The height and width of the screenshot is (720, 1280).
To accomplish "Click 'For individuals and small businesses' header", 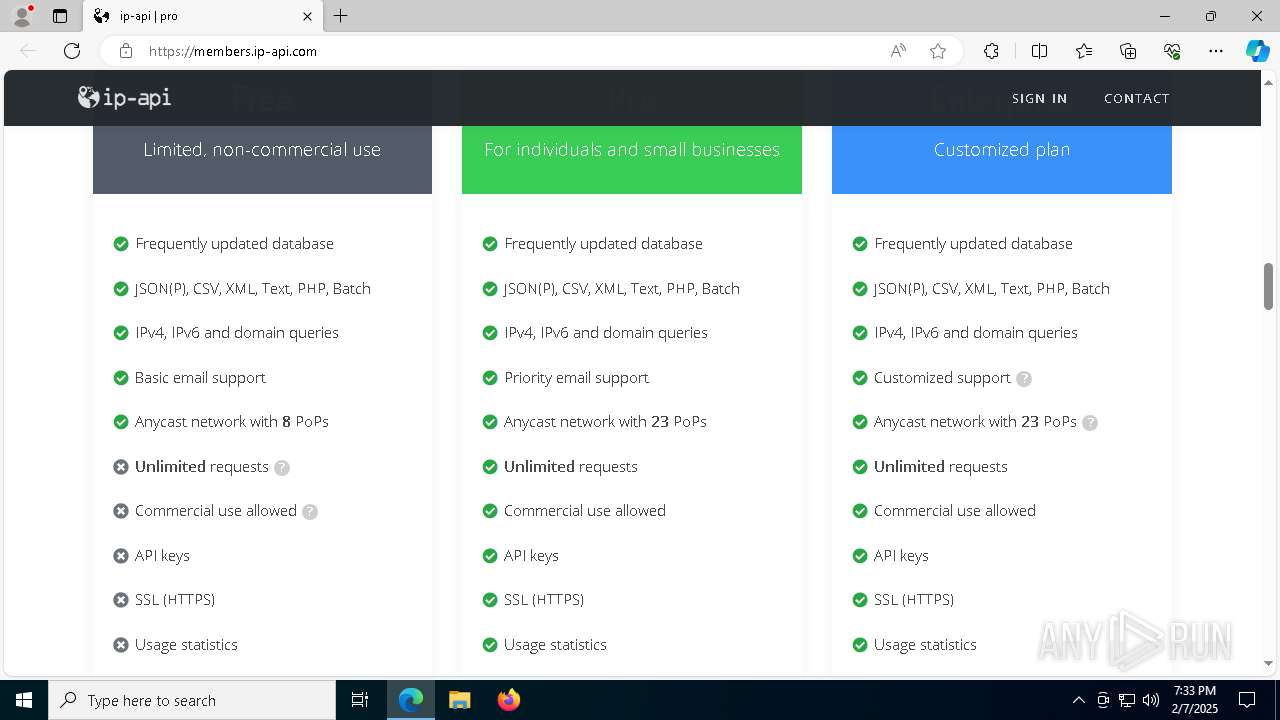I will click(x=632, y=149).
